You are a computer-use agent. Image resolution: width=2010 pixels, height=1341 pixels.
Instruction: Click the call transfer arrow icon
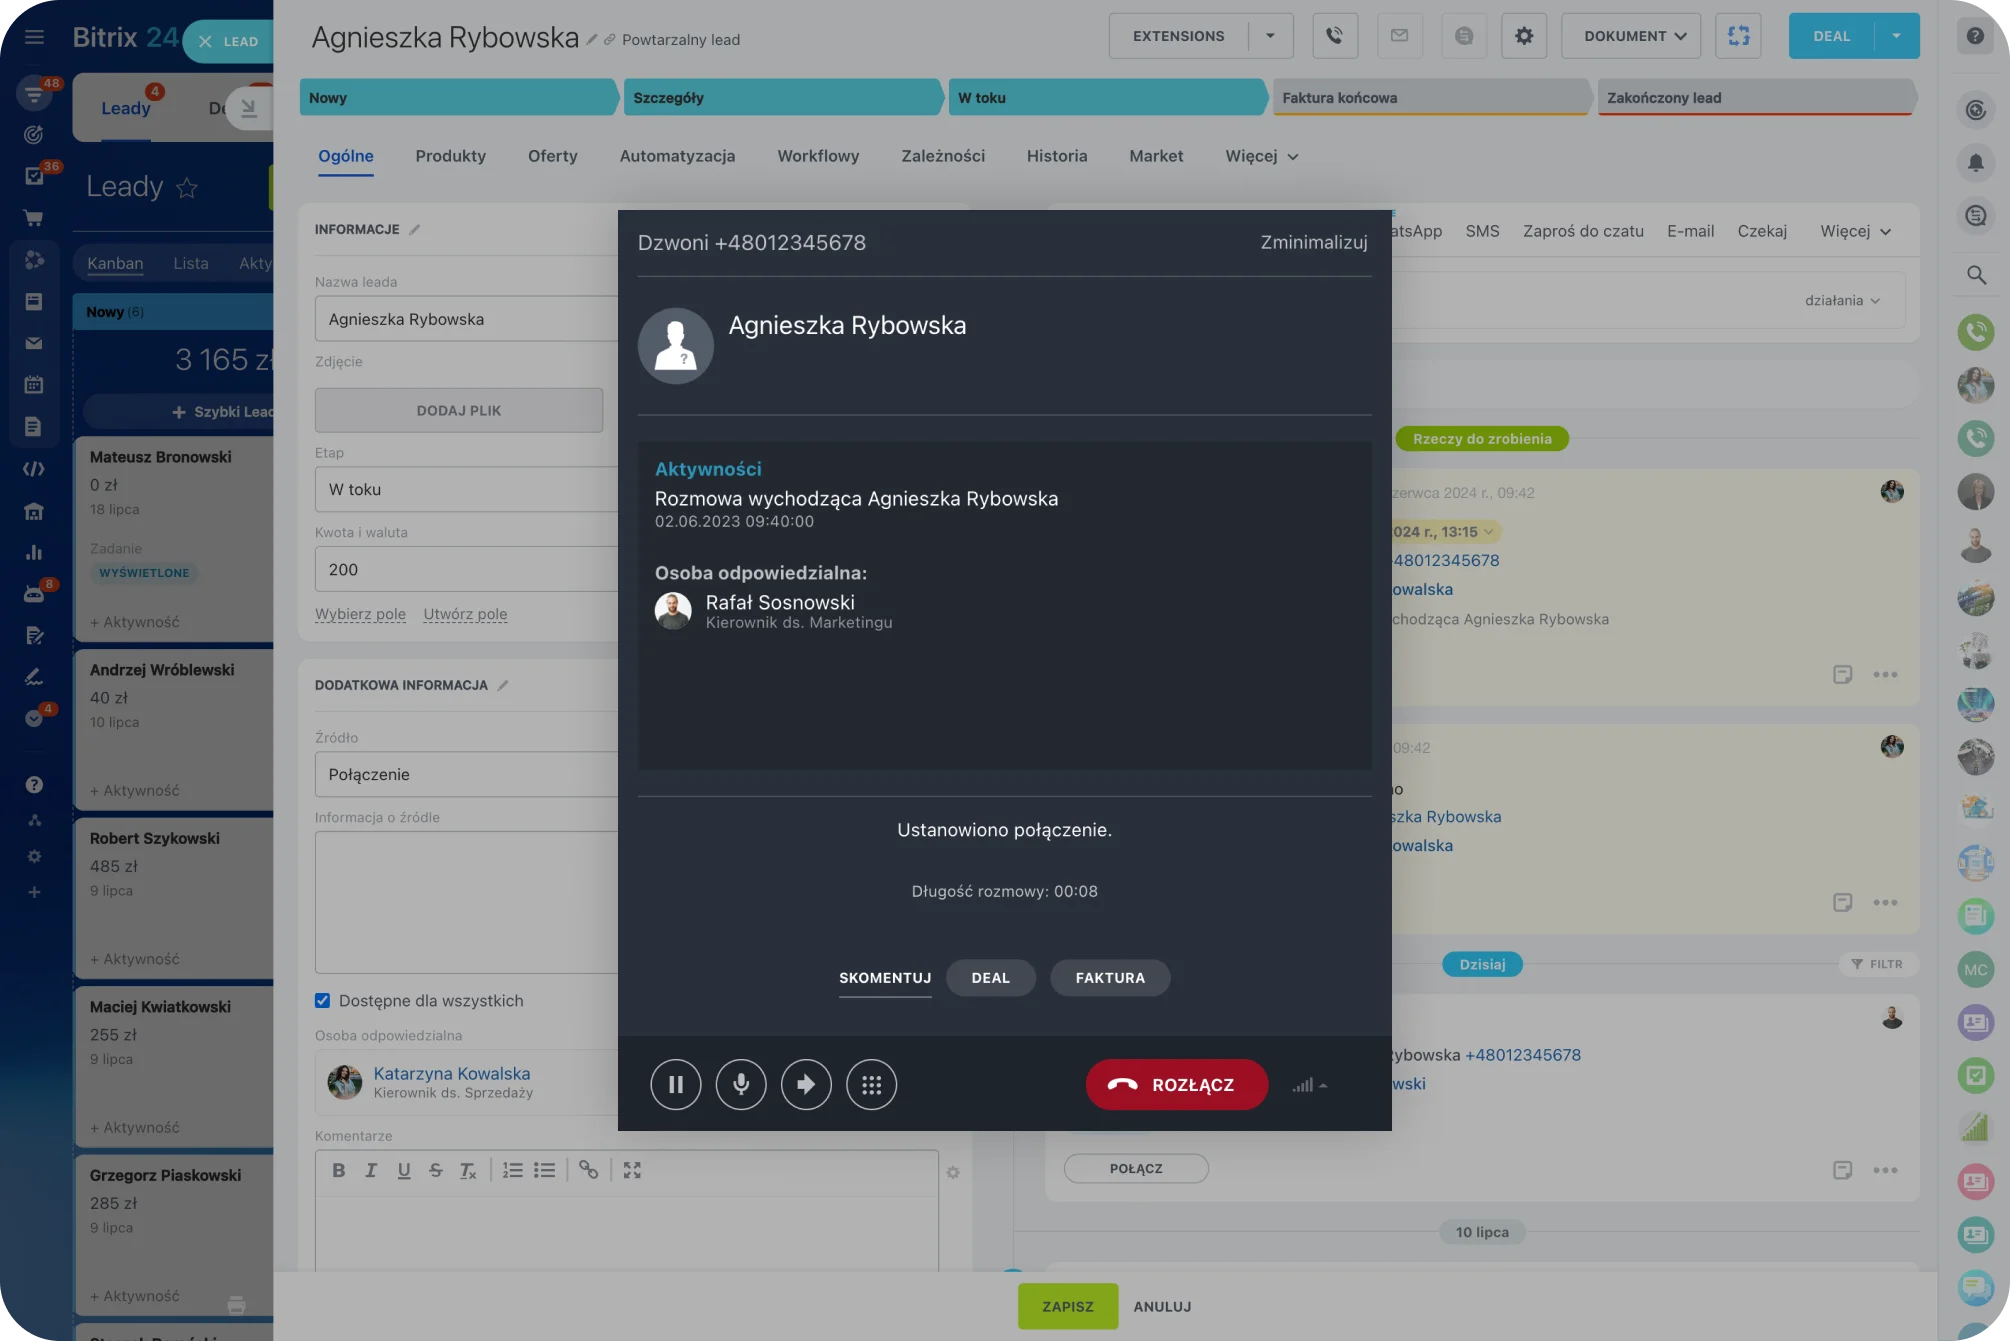pos(806,1084)
